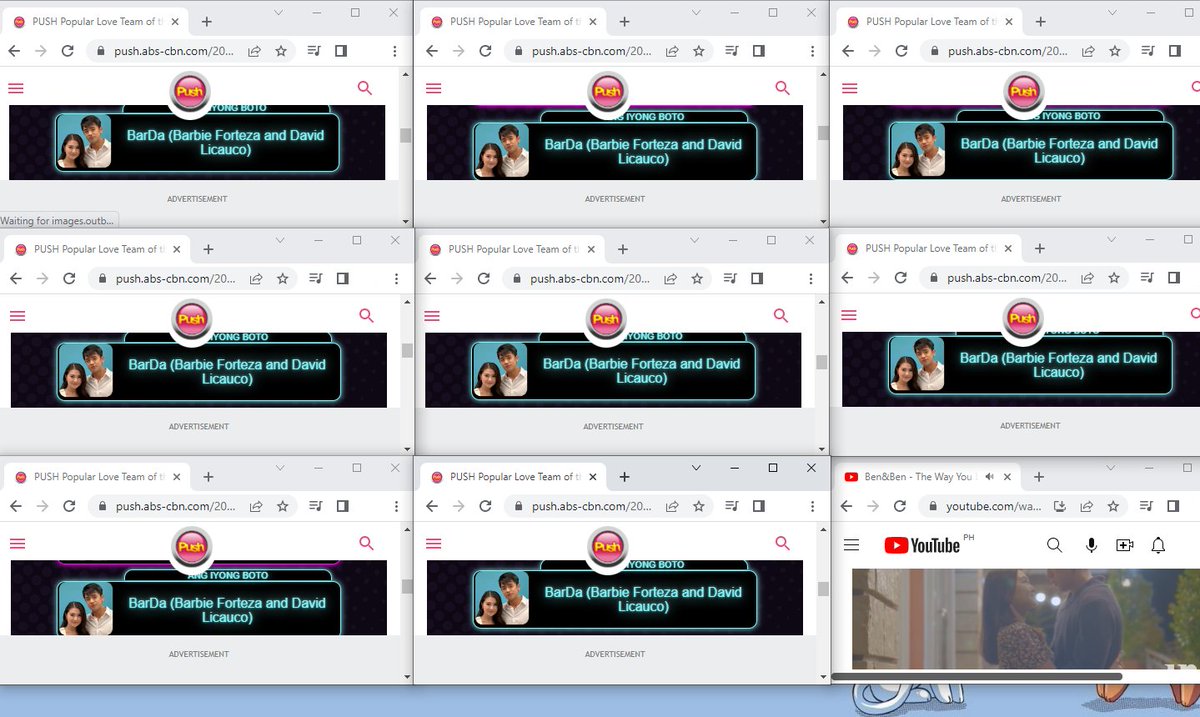The image size is (1200, 717).
Task: Select the PUSH tab in the bottom-left window
Action: [96, 477]
